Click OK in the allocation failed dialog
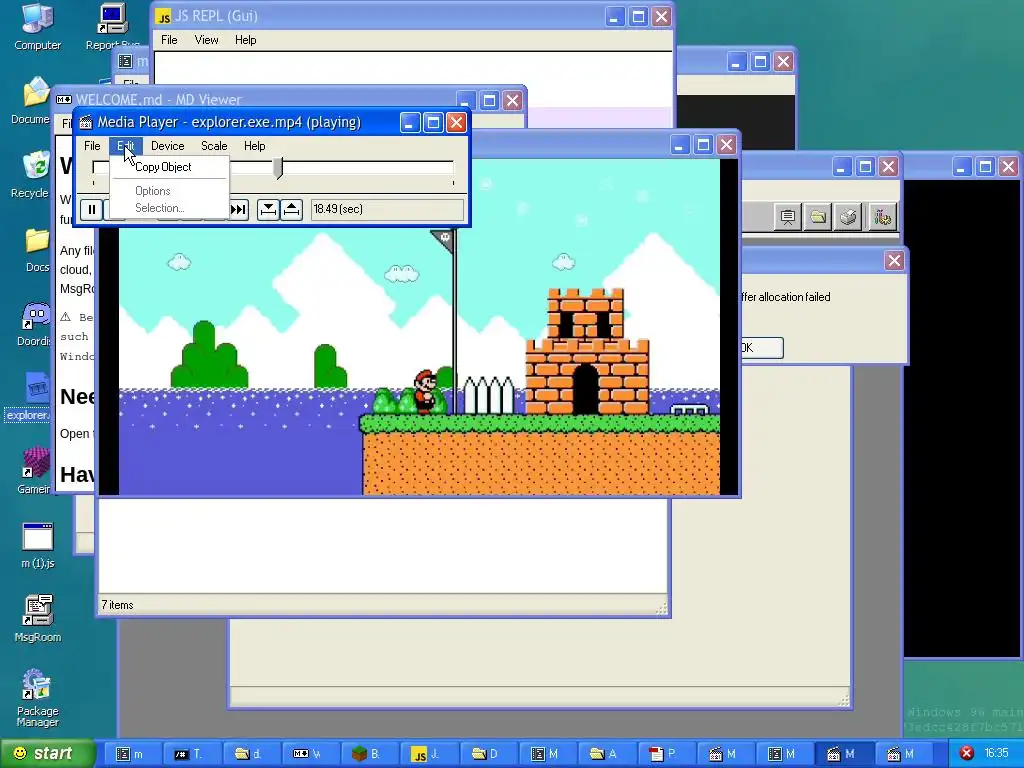The image size is (1024, 768). click(x=761, y=348)
